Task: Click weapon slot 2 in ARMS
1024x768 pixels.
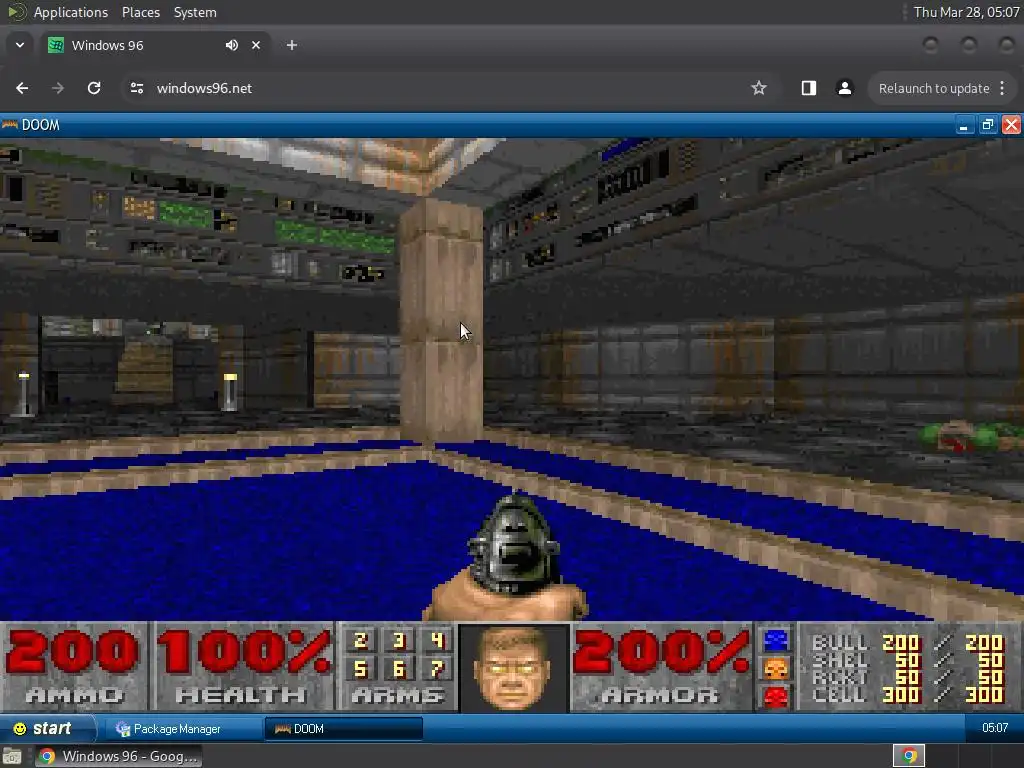Action: (360, 641)
